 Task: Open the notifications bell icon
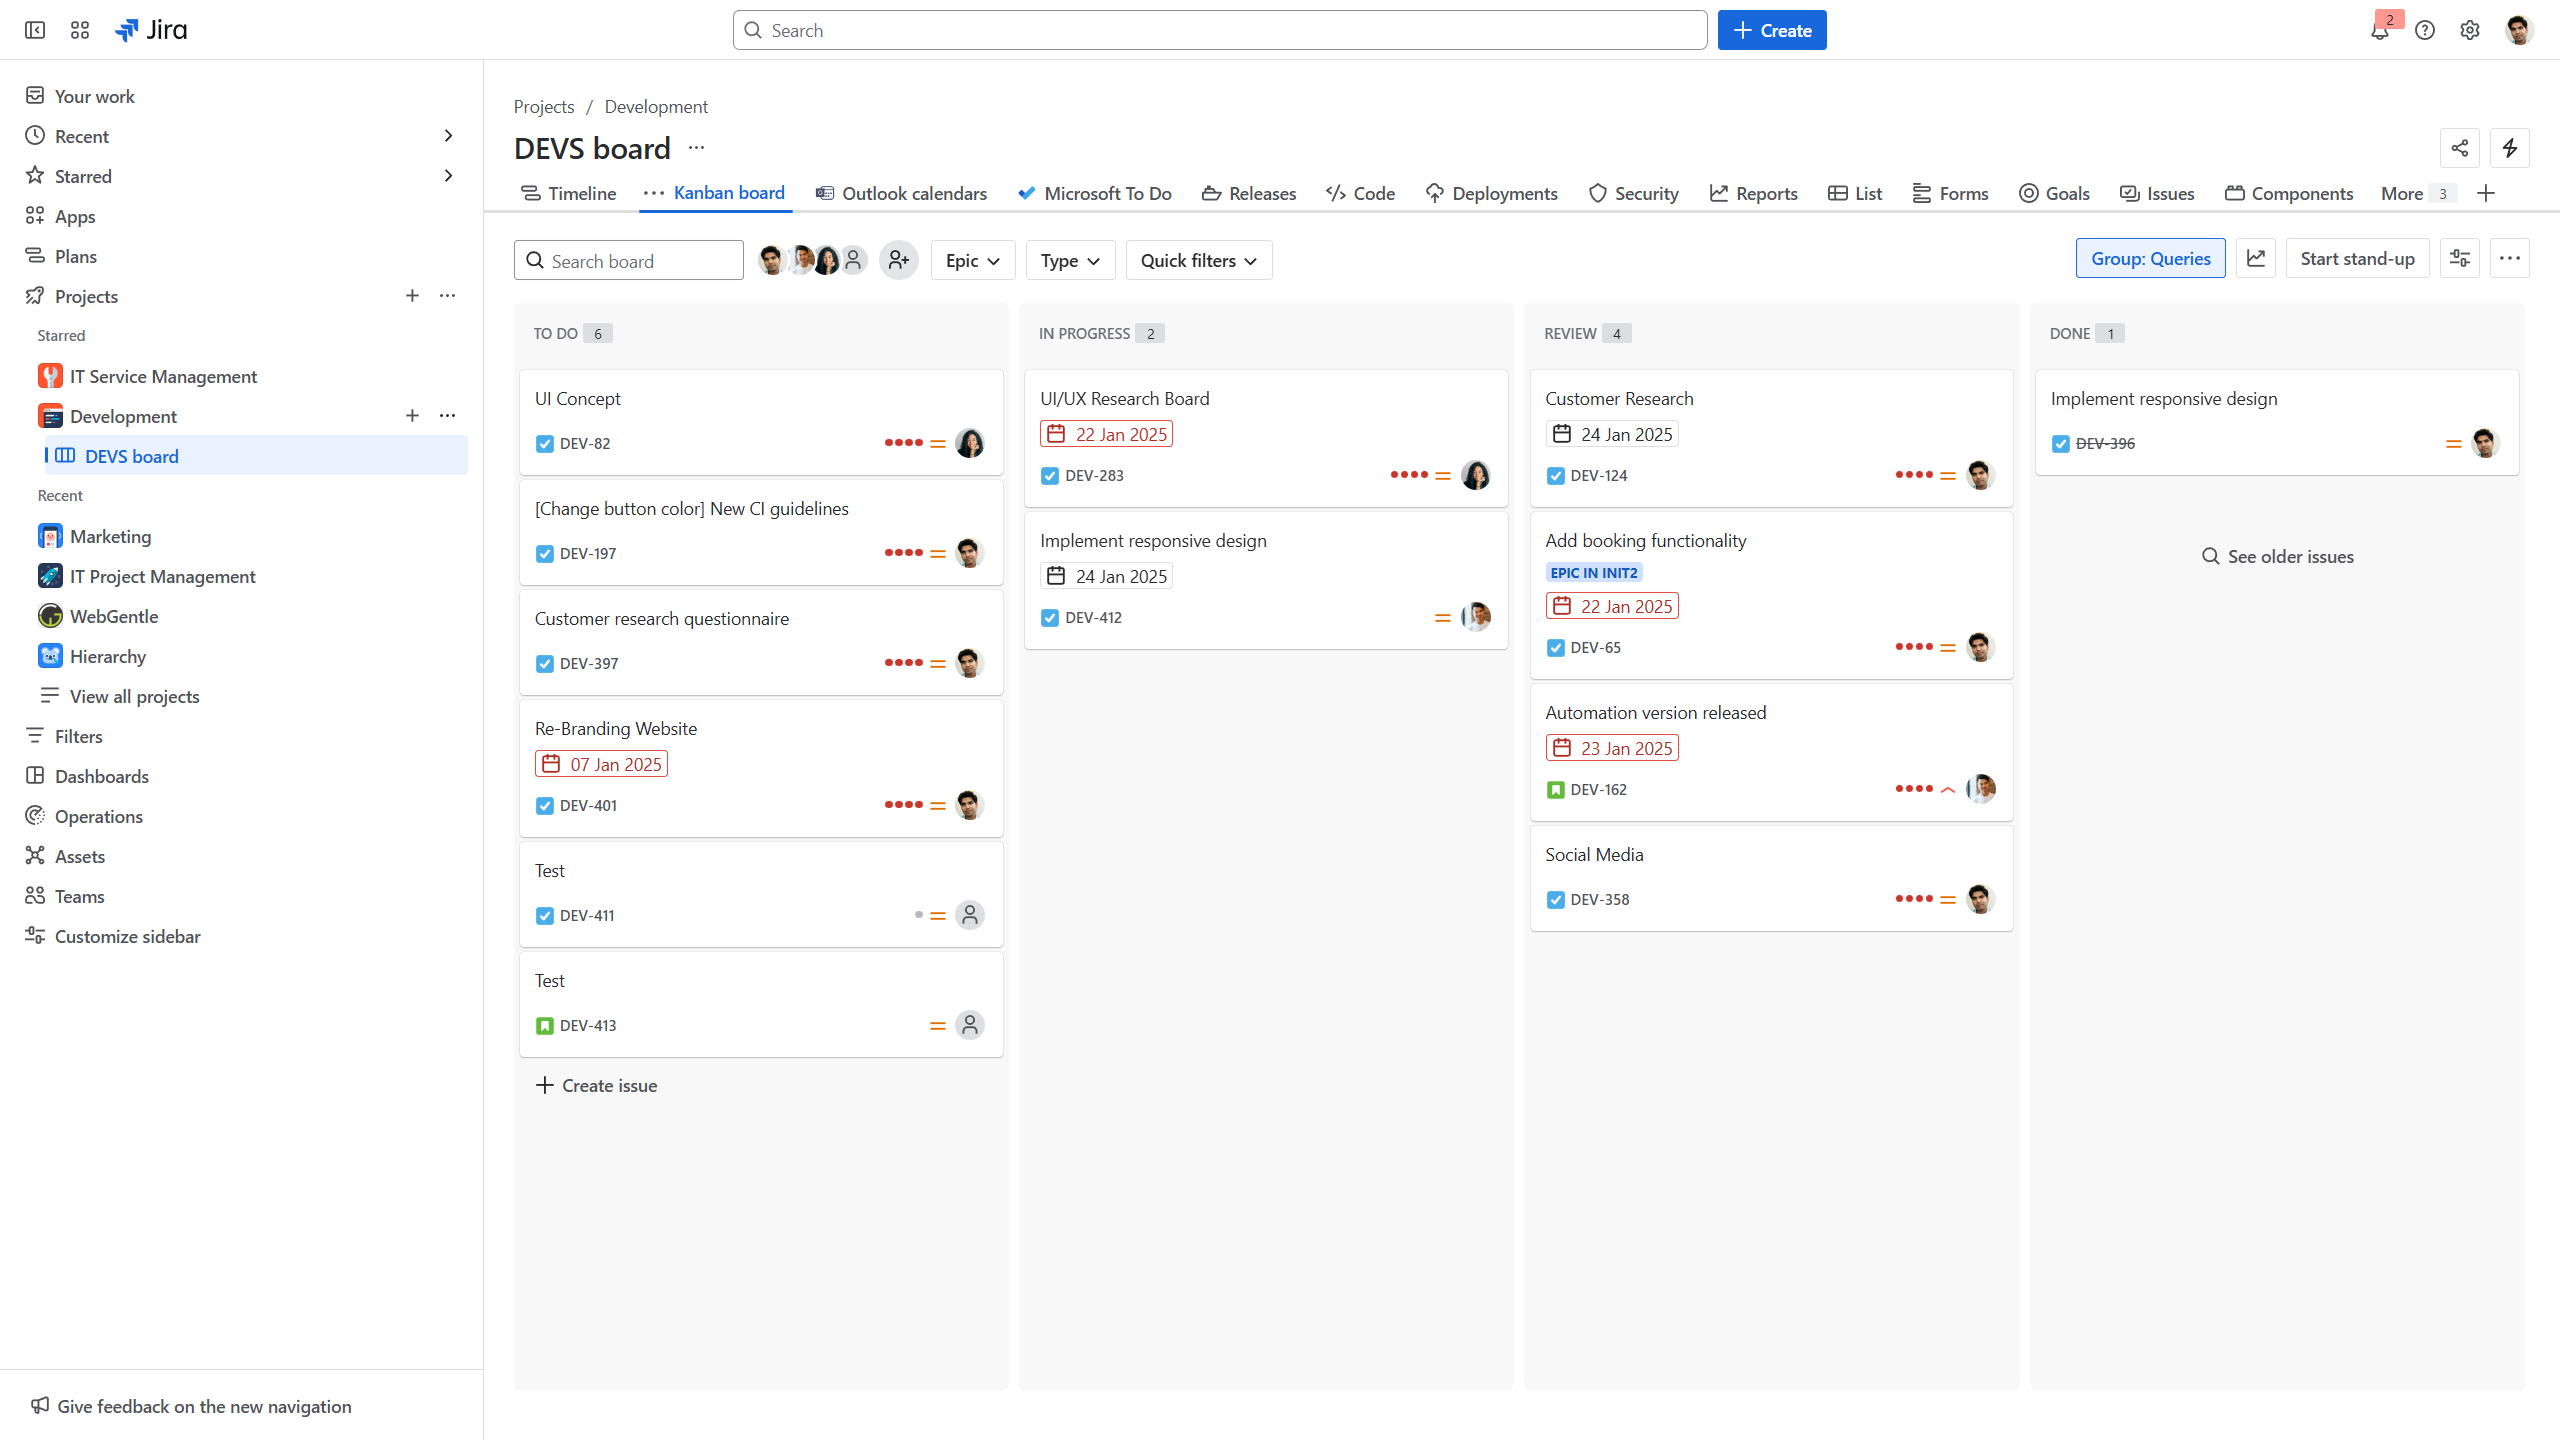(x=2379, y=31)
